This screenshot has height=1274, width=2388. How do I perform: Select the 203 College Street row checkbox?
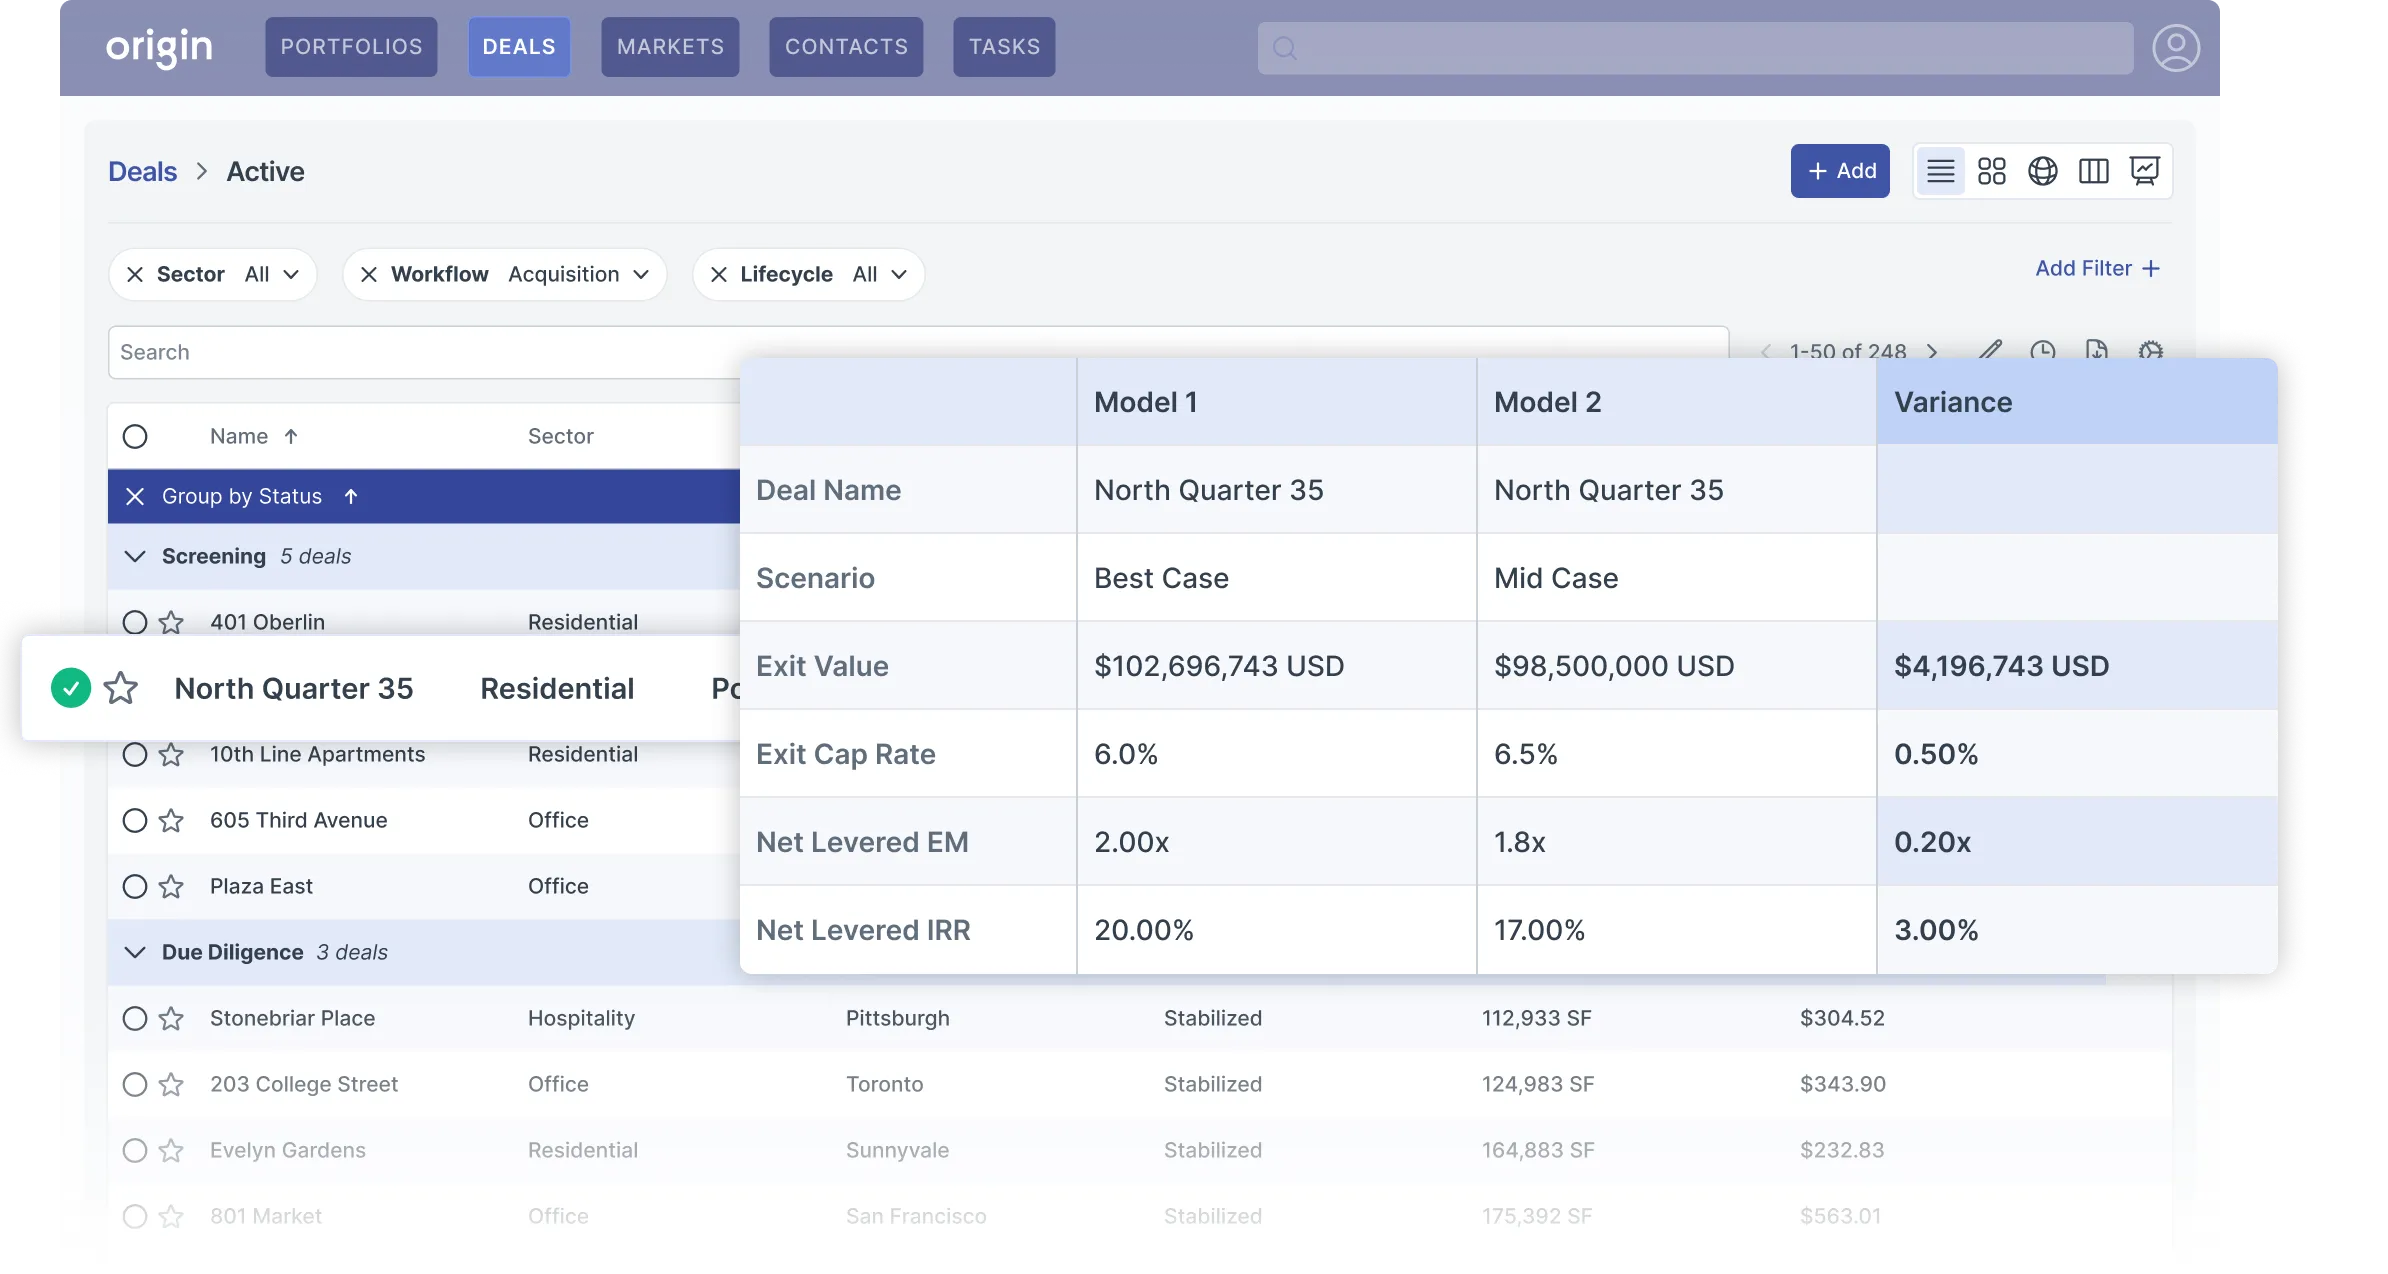(135, 1084)
